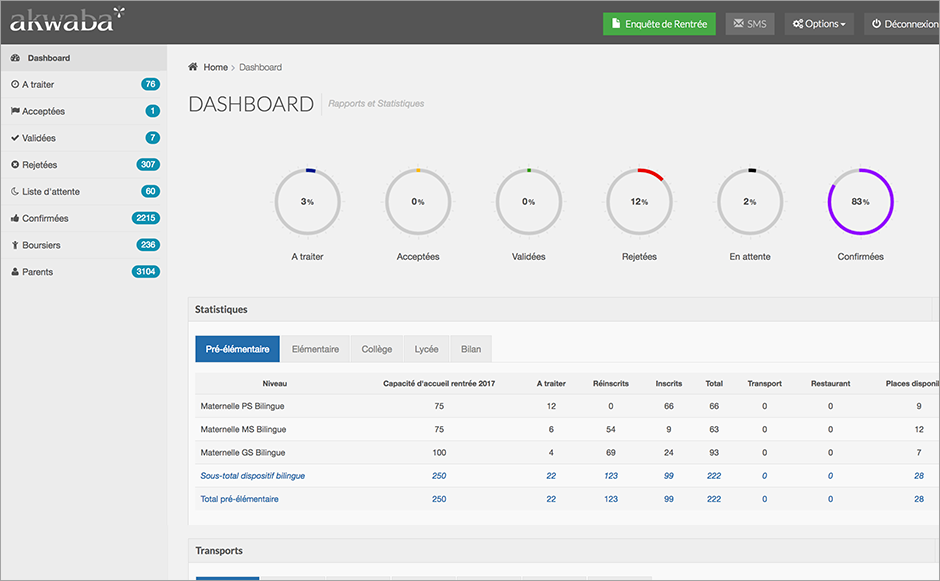Click the rejected icon beside Rejetées
The height and width of the screenshot is (581, 940).
tap(15, 165)
